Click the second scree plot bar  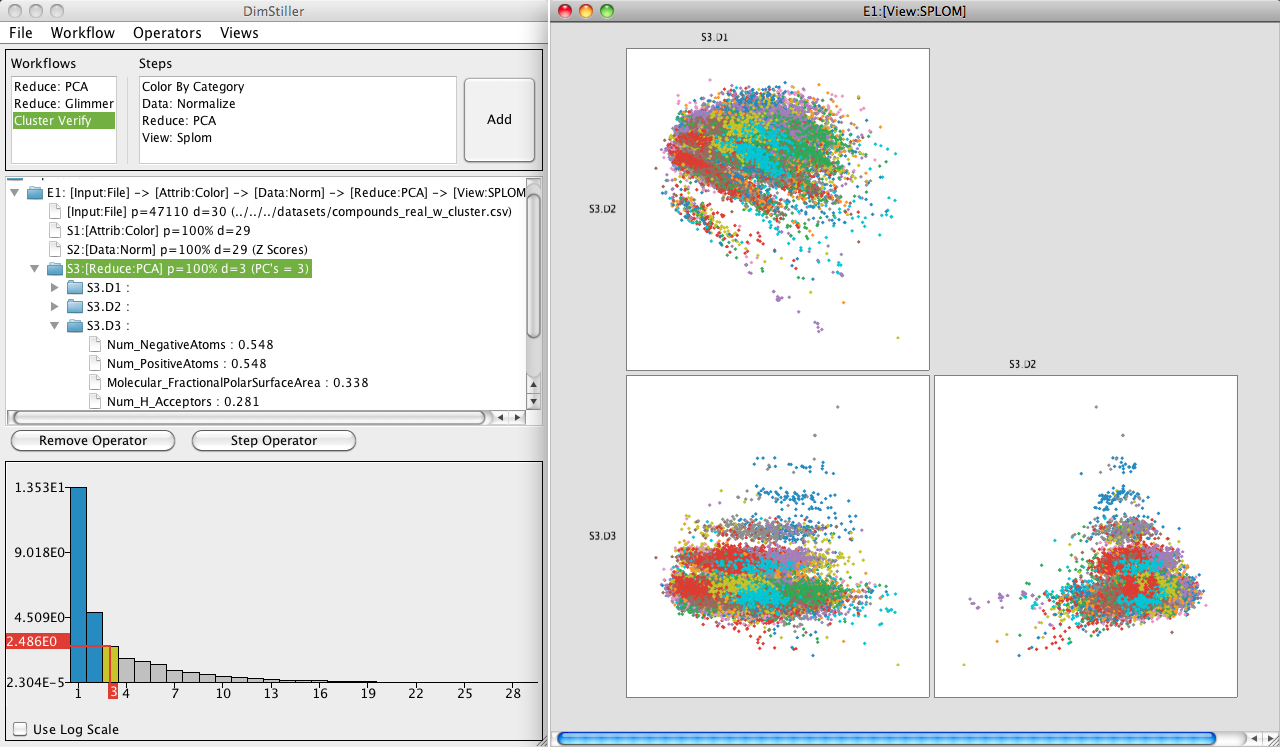[x=94, y=648]
